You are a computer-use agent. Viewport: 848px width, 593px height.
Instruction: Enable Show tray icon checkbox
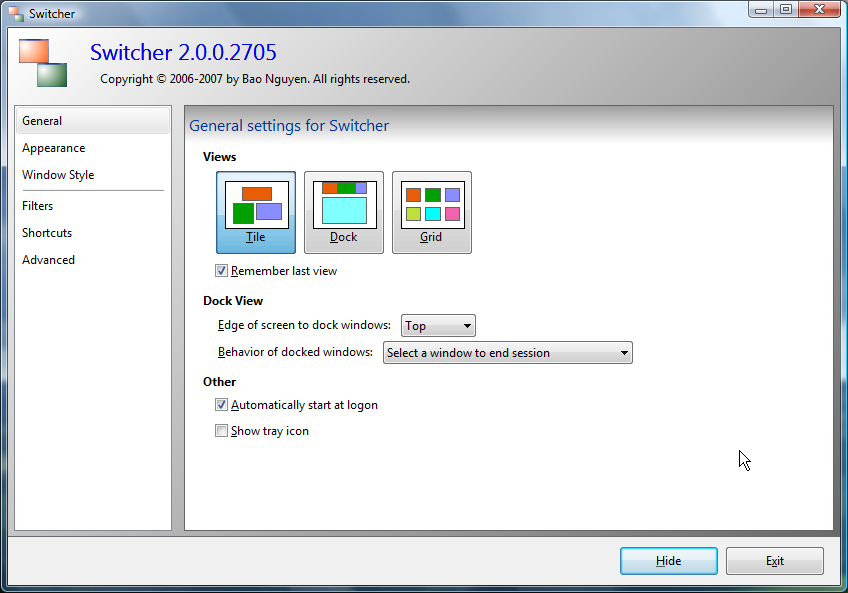[221, 431]
